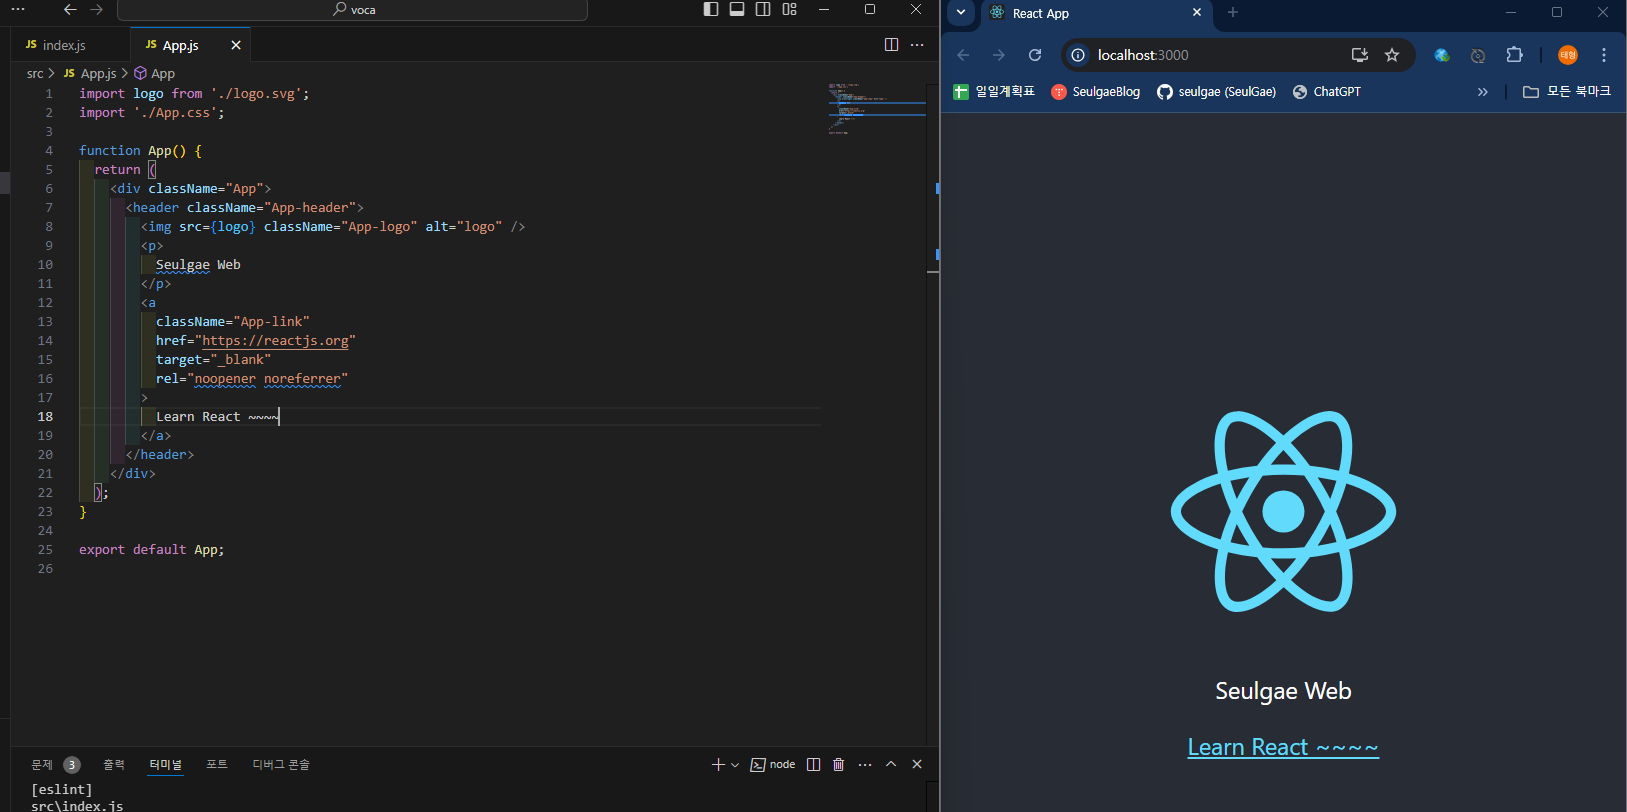Viewport: 1627px width, 812px height.
Task: Close the App.js editor tab
Action: tap(236, 45)
